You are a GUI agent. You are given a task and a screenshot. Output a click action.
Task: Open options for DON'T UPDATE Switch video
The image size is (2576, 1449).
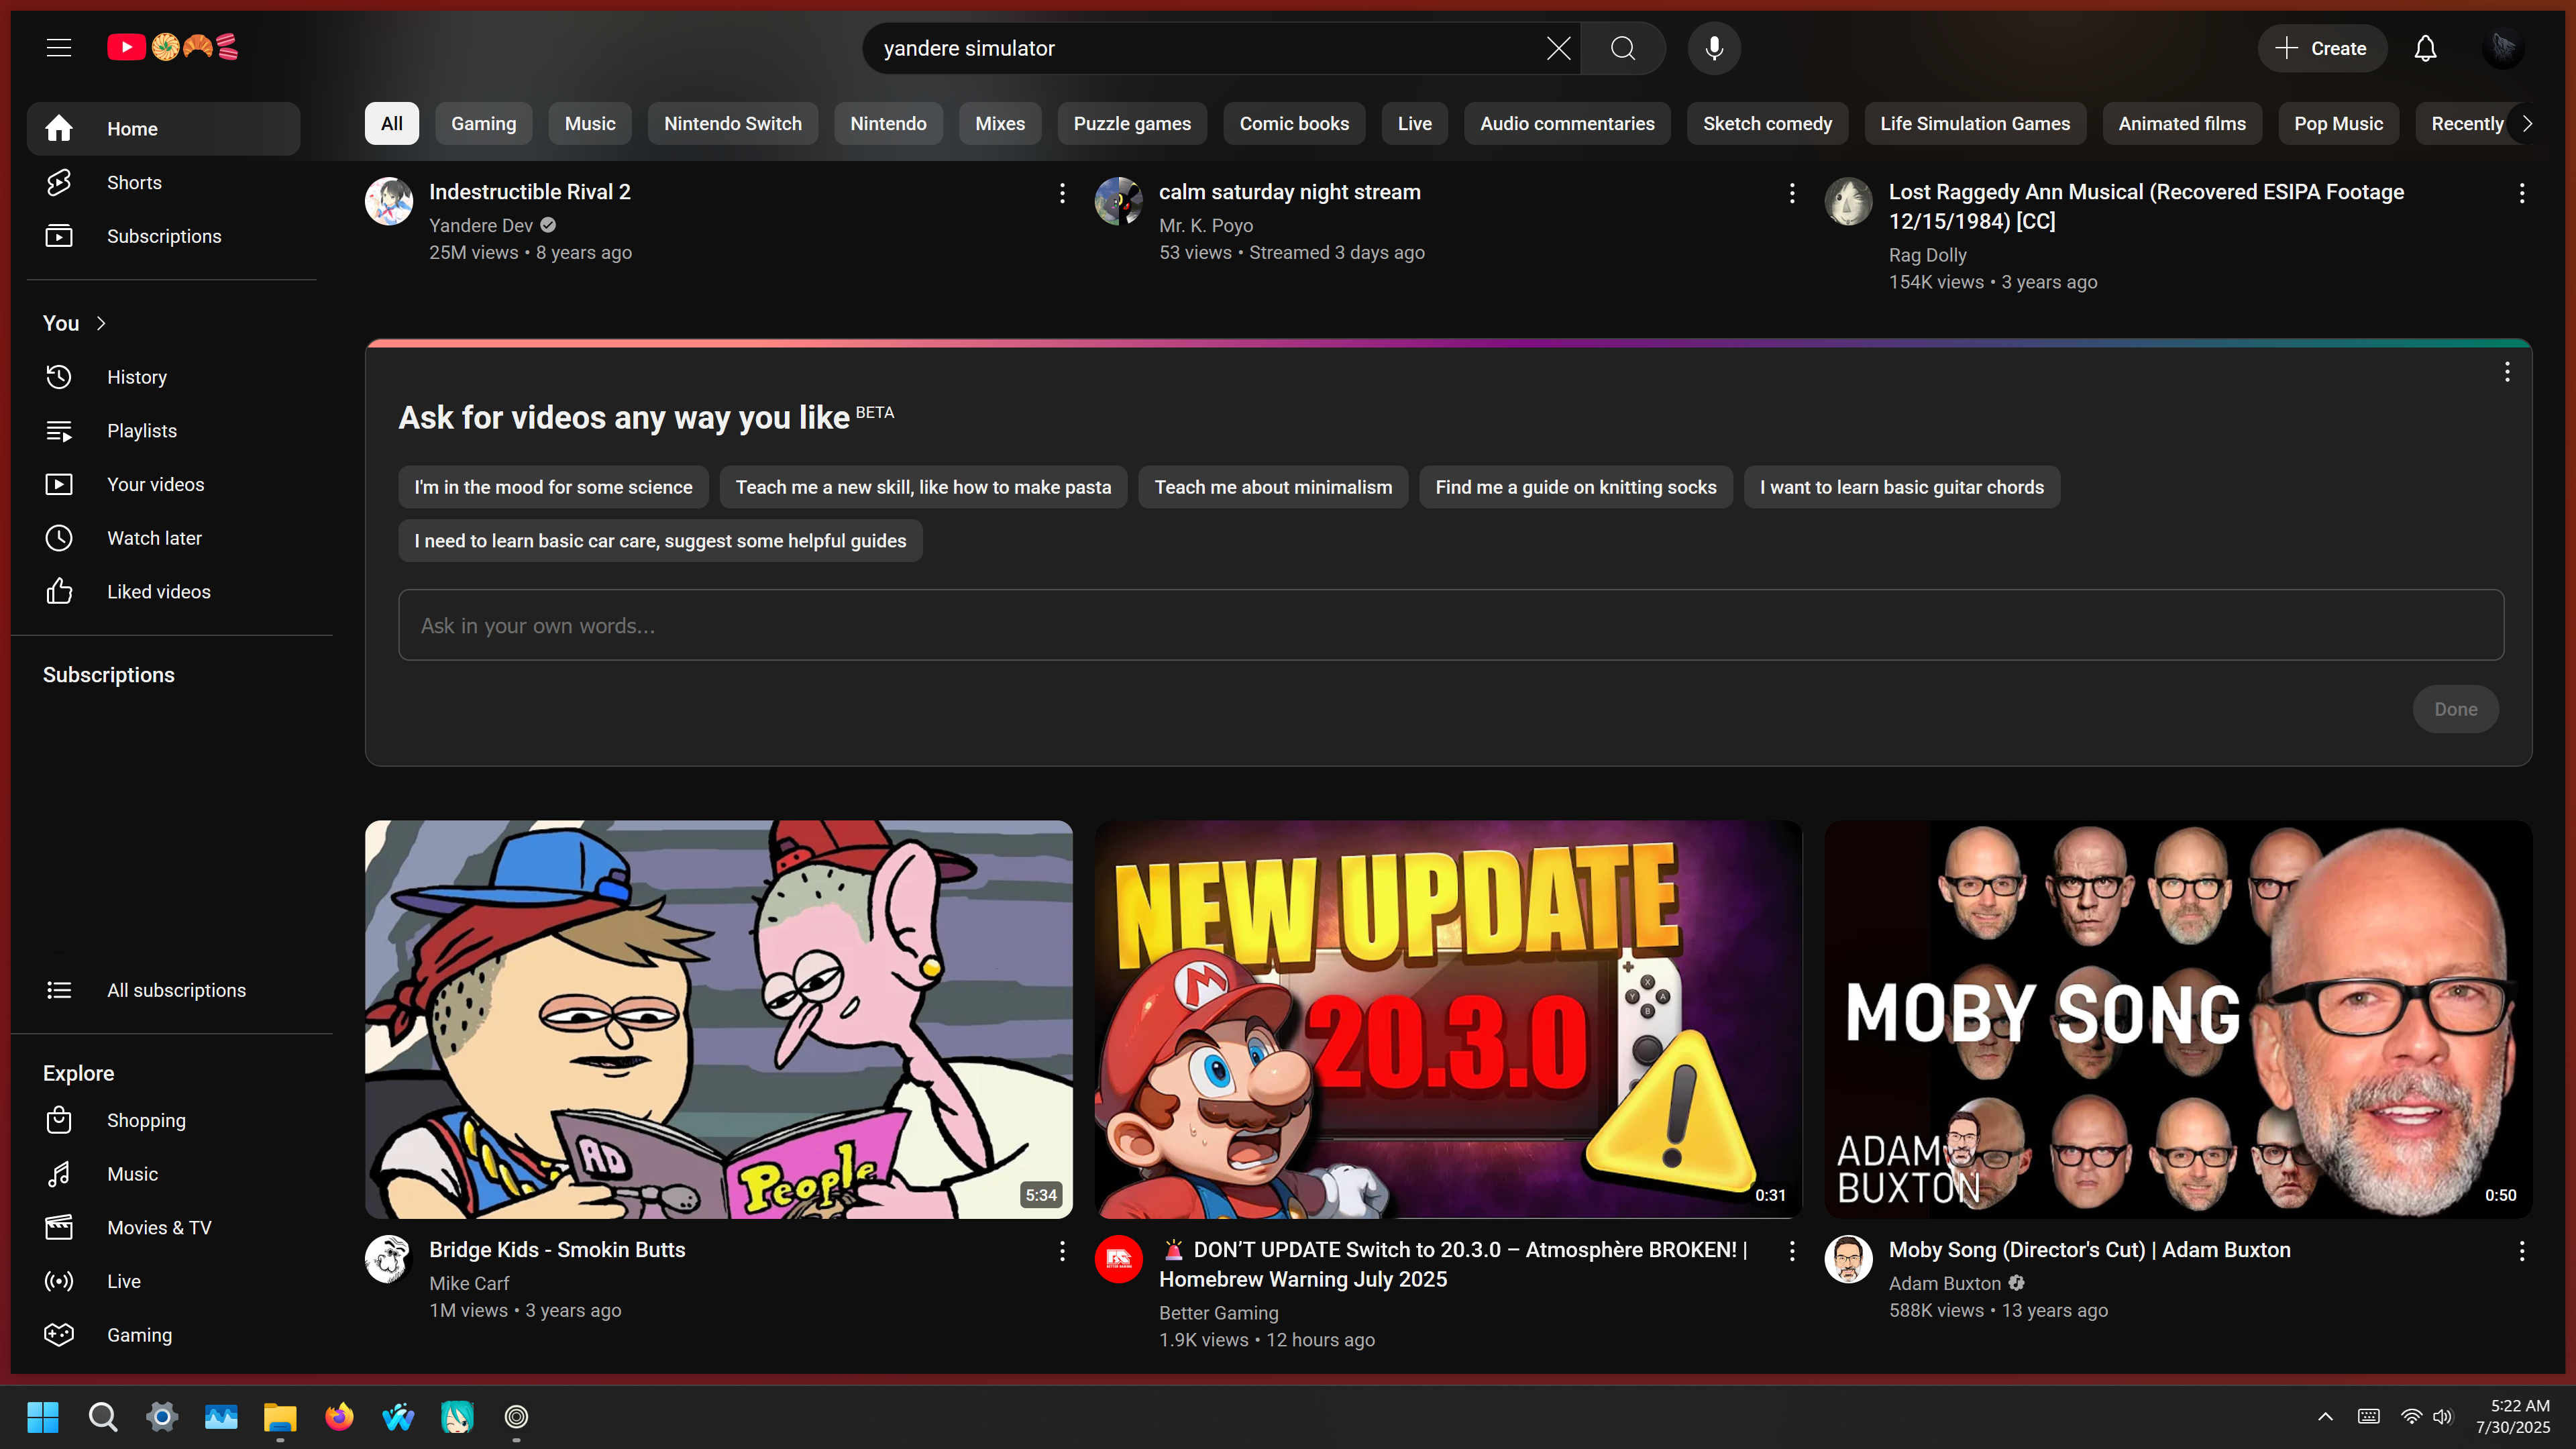point(1792,1251)
